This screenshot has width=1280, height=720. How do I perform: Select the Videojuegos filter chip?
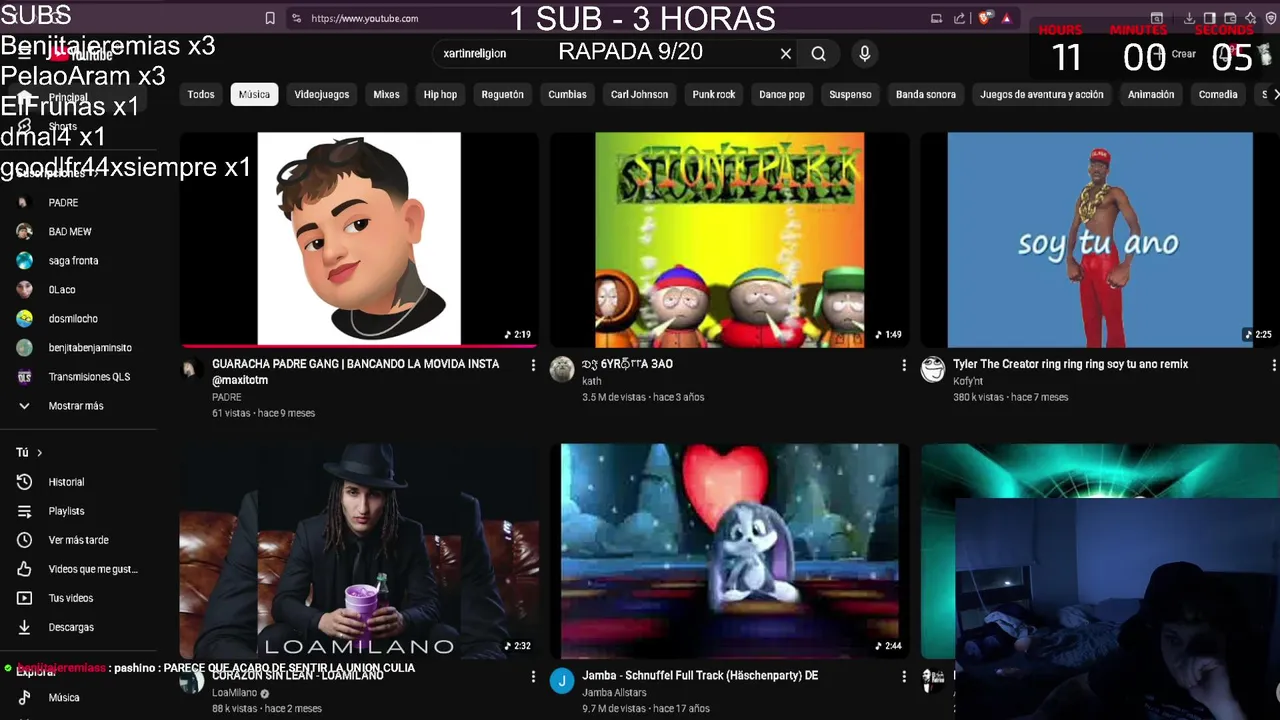click(x=322, y=94)
